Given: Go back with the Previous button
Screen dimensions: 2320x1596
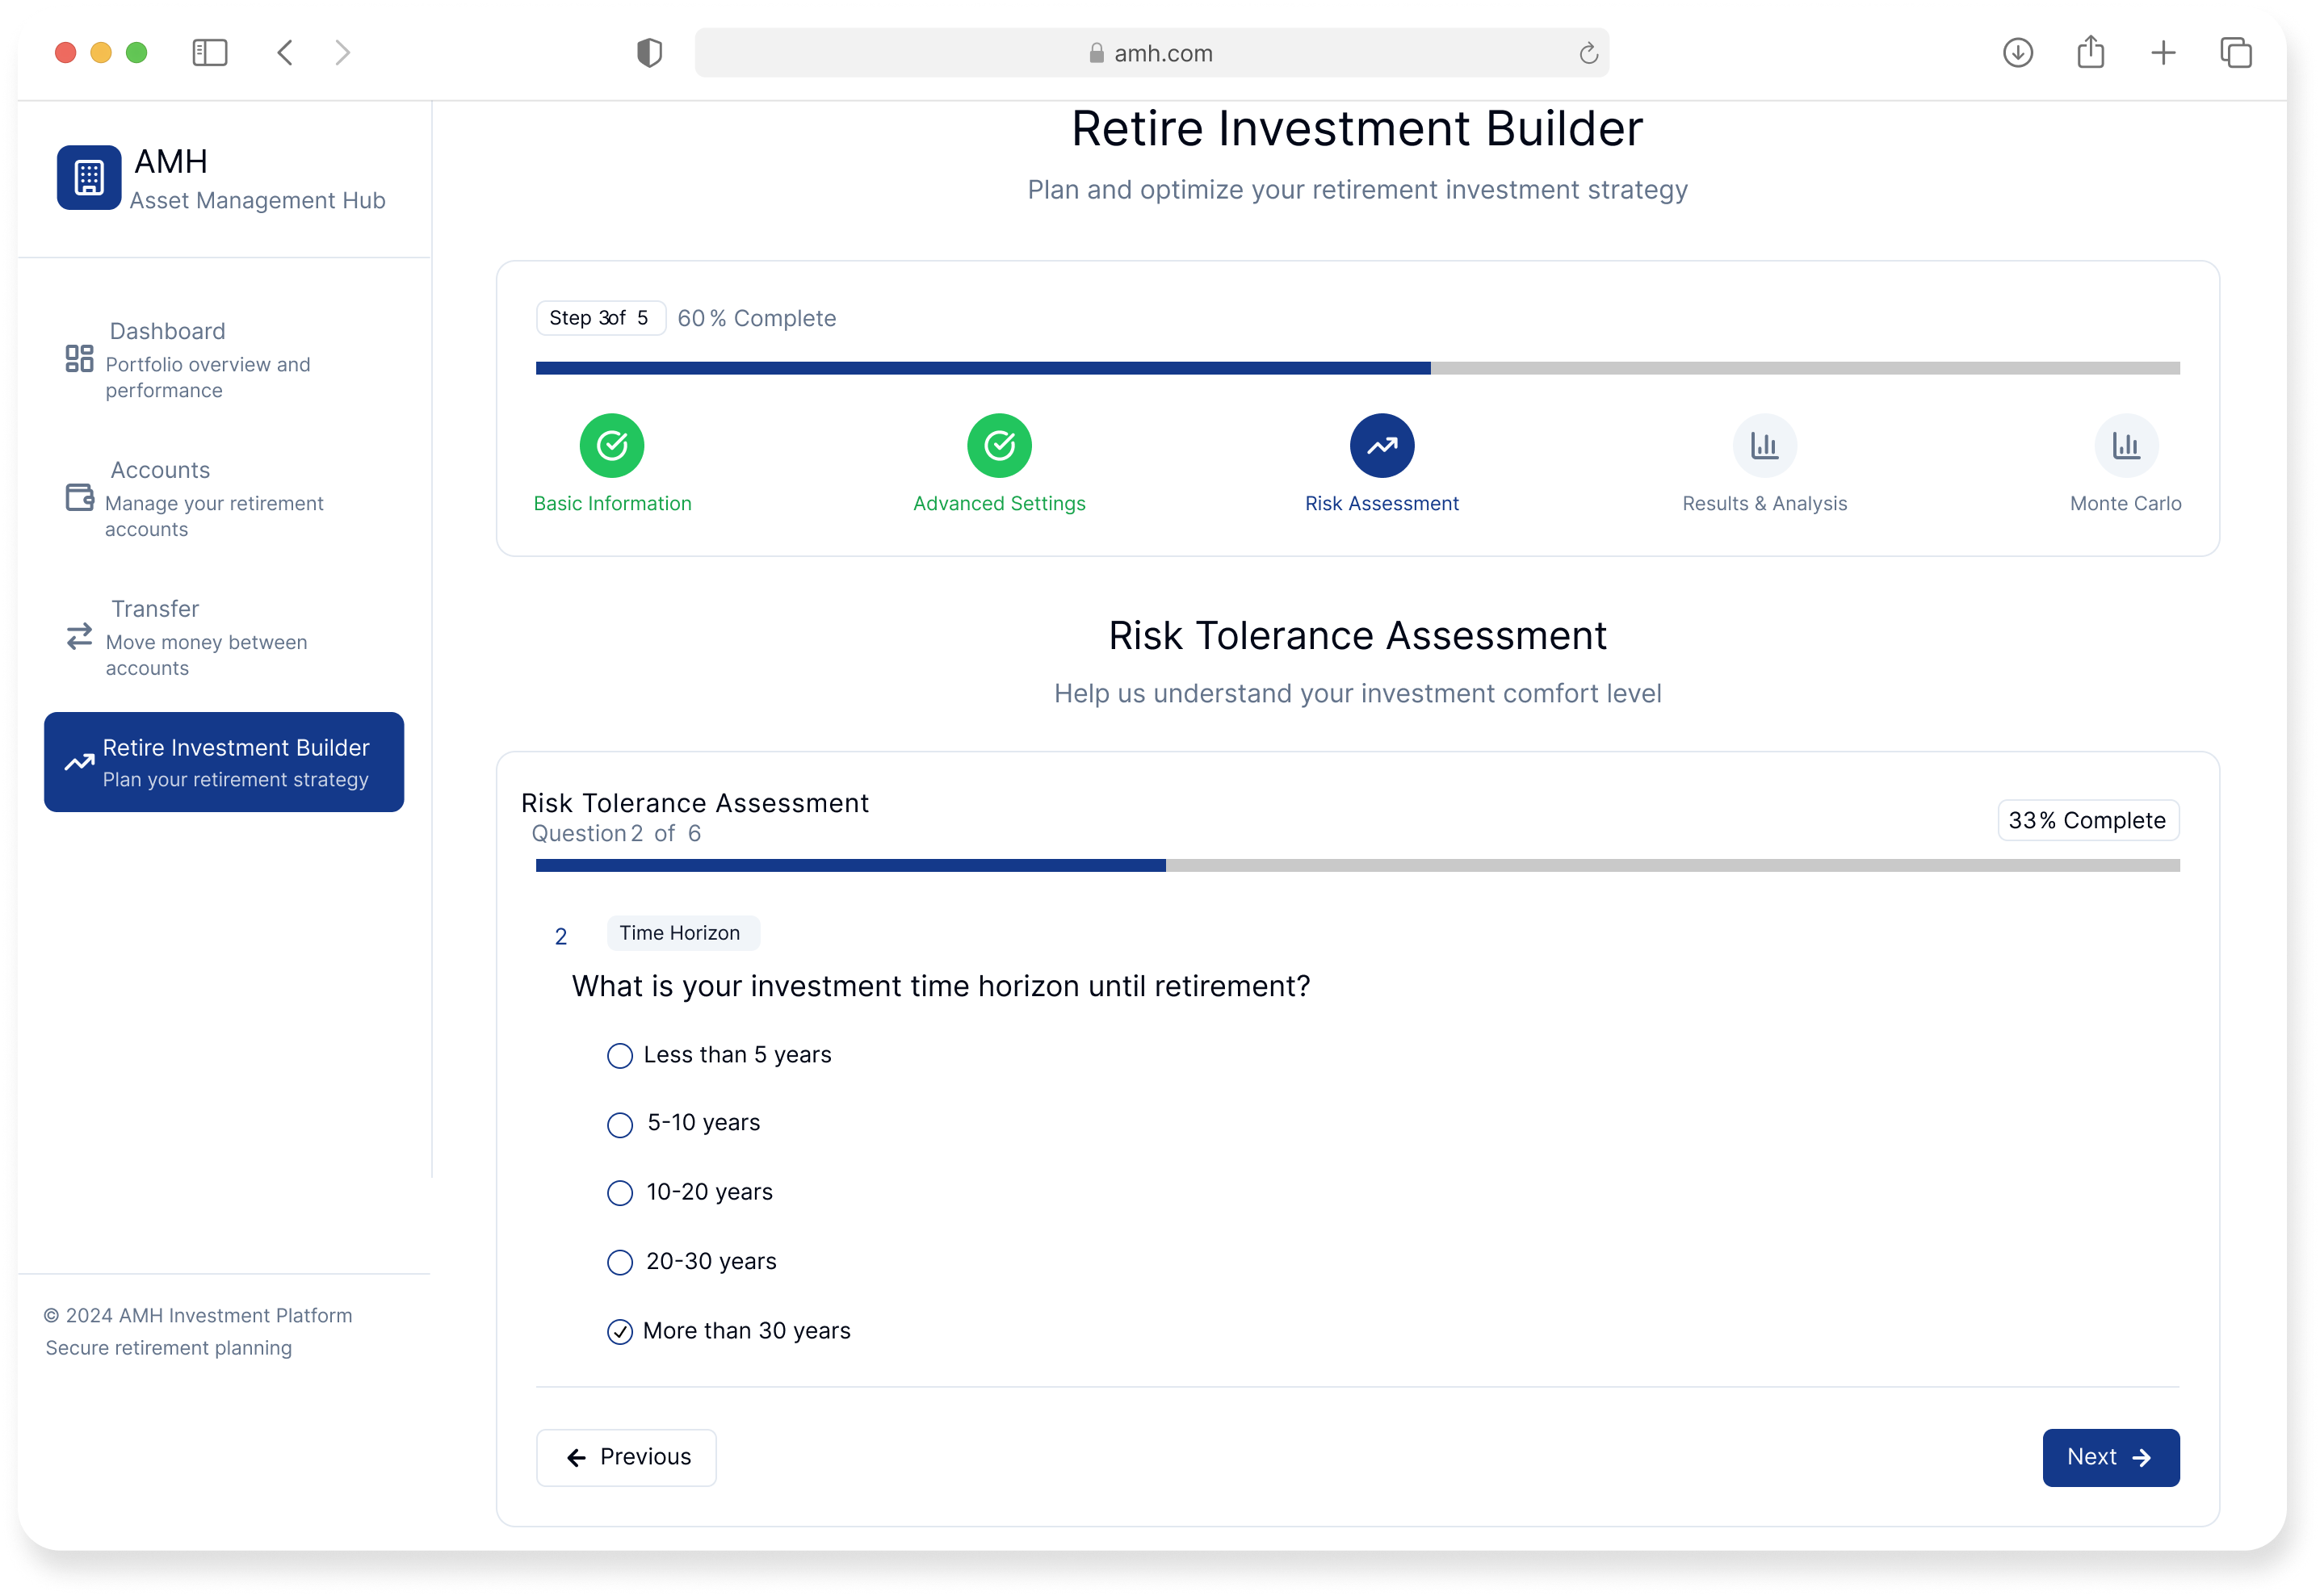Looking at the screenshot, I should pos(626,1457).
